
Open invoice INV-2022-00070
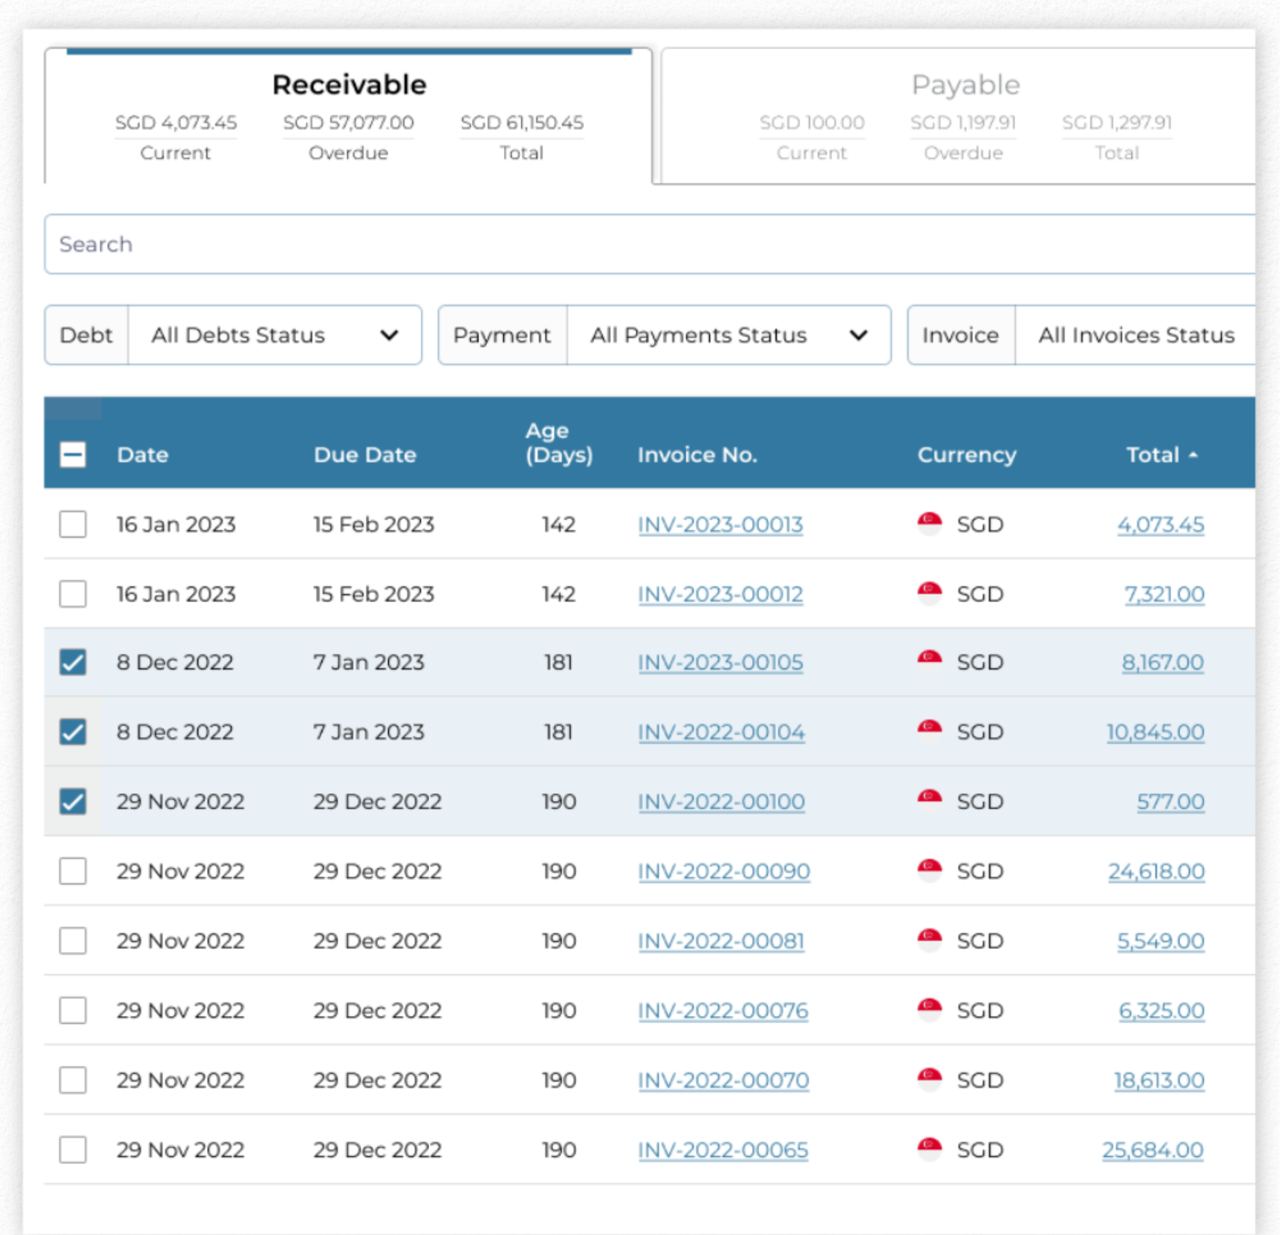pyautogui.click(x=723, y=1080)
